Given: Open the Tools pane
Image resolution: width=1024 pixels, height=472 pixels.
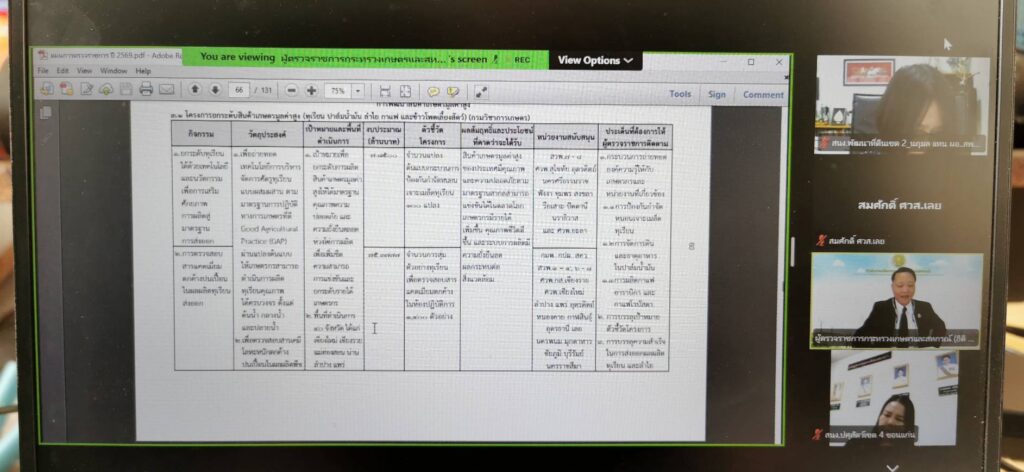Looking at the screenshot, I should click(x=680, y=94).
